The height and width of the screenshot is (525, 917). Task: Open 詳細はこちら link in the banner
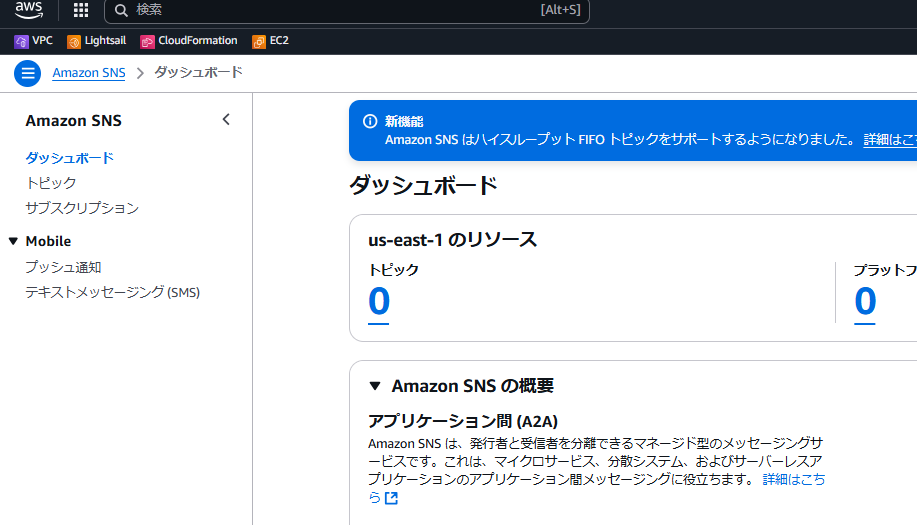tap(890, 140)
